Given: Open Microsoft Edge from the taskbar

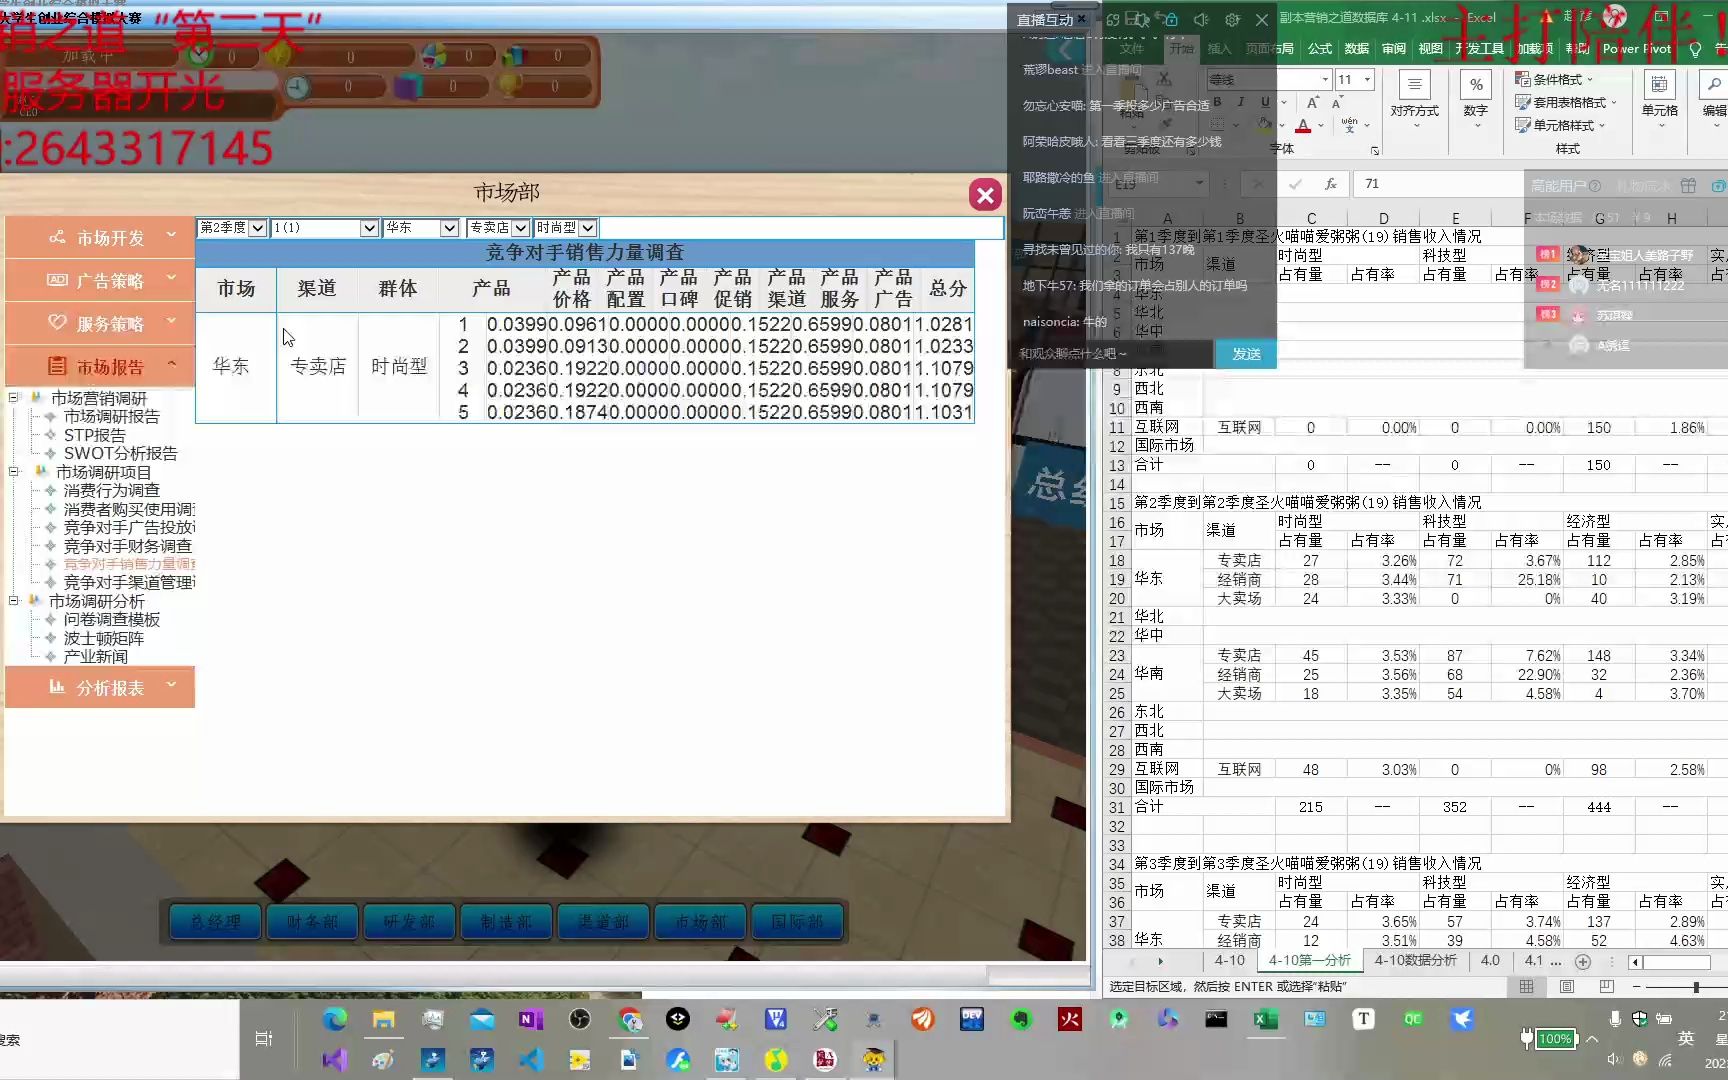Looking at the screenshot, I should tap(335, 1019).
